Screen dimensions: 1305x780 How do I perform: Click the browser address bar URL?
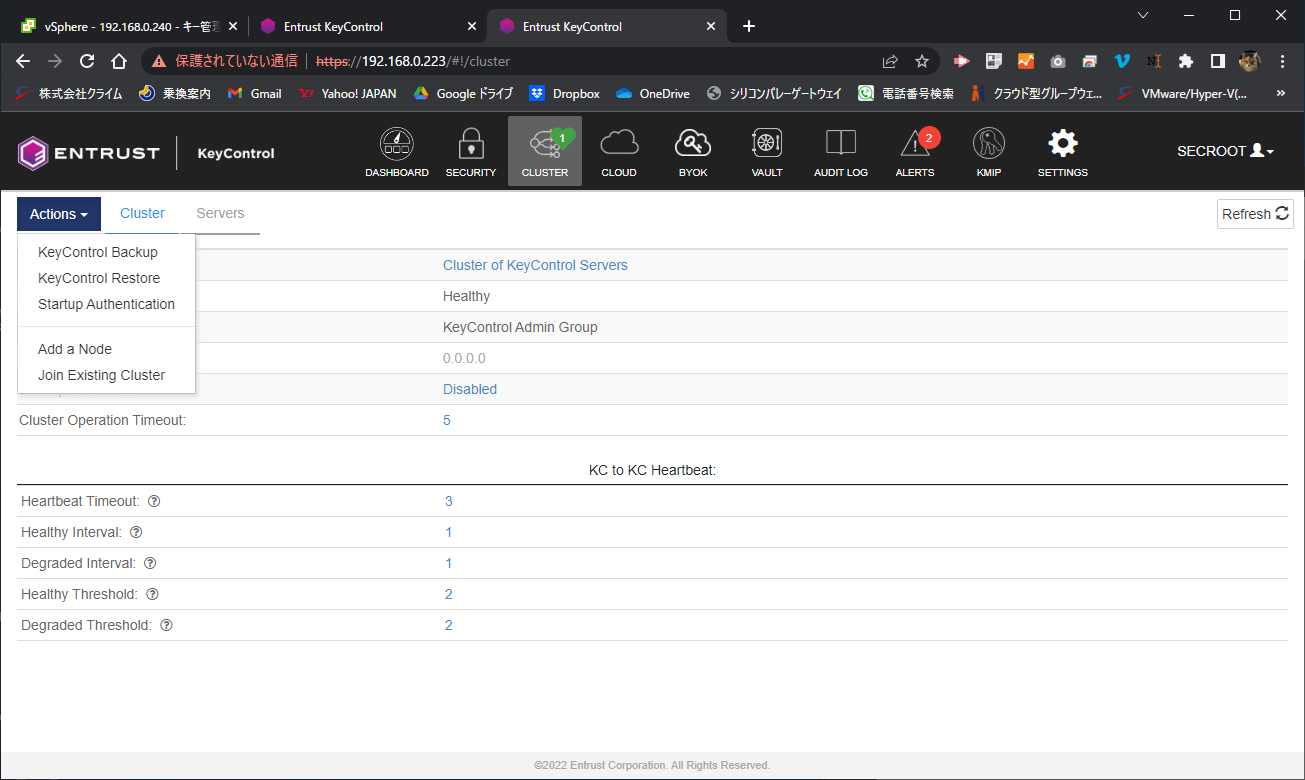coord(413,61)
